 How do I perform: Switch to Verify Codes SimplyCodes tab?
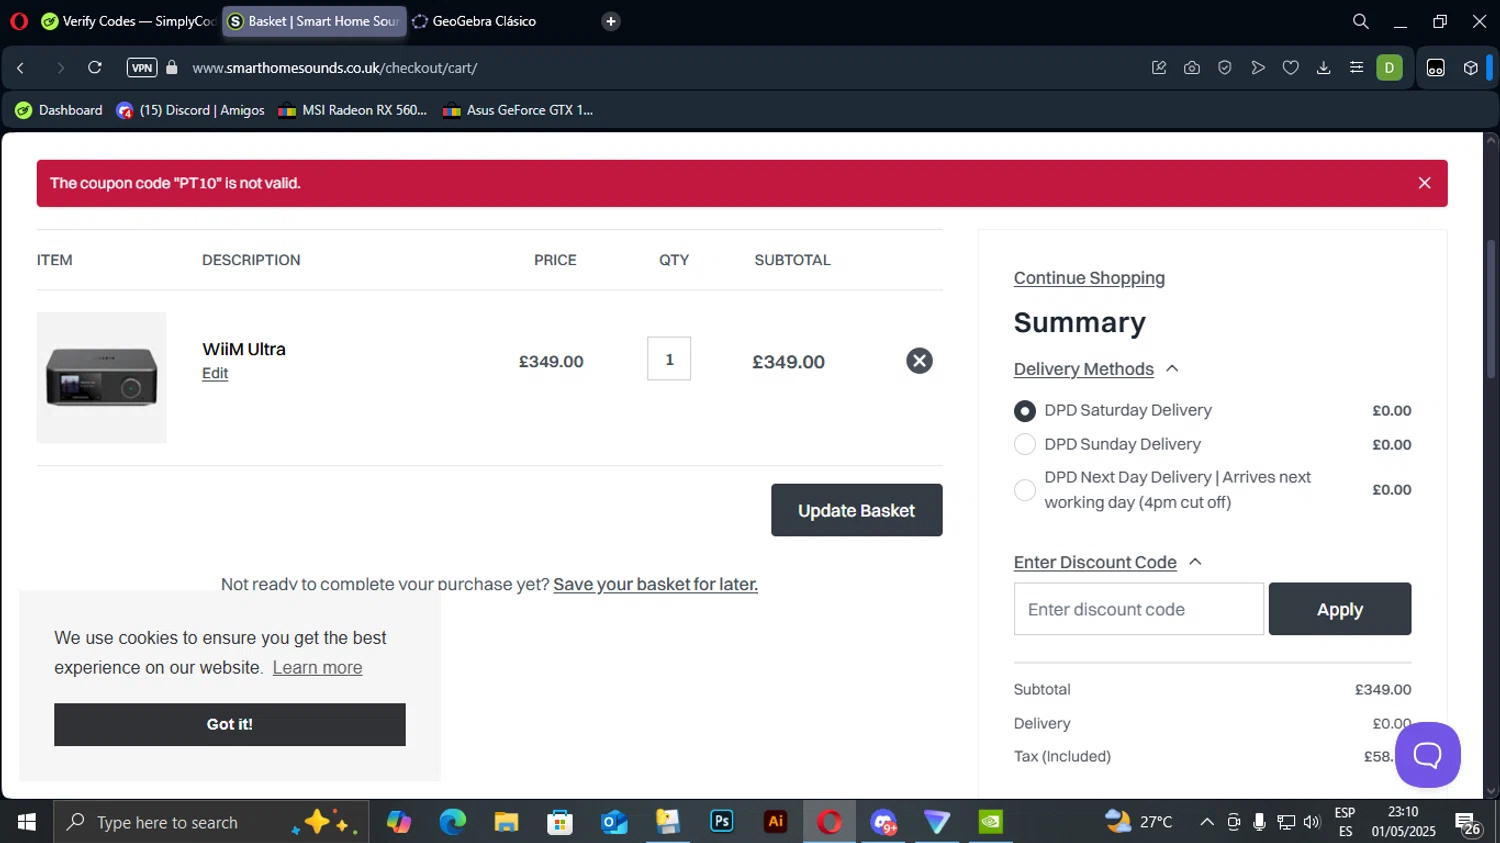[128, 21]
